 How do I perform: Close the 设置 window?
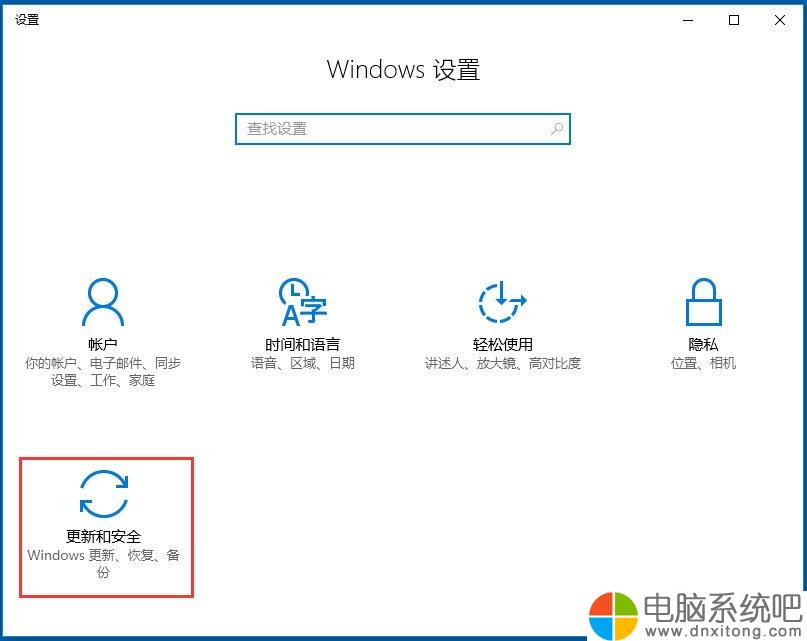tap(780, 20)
